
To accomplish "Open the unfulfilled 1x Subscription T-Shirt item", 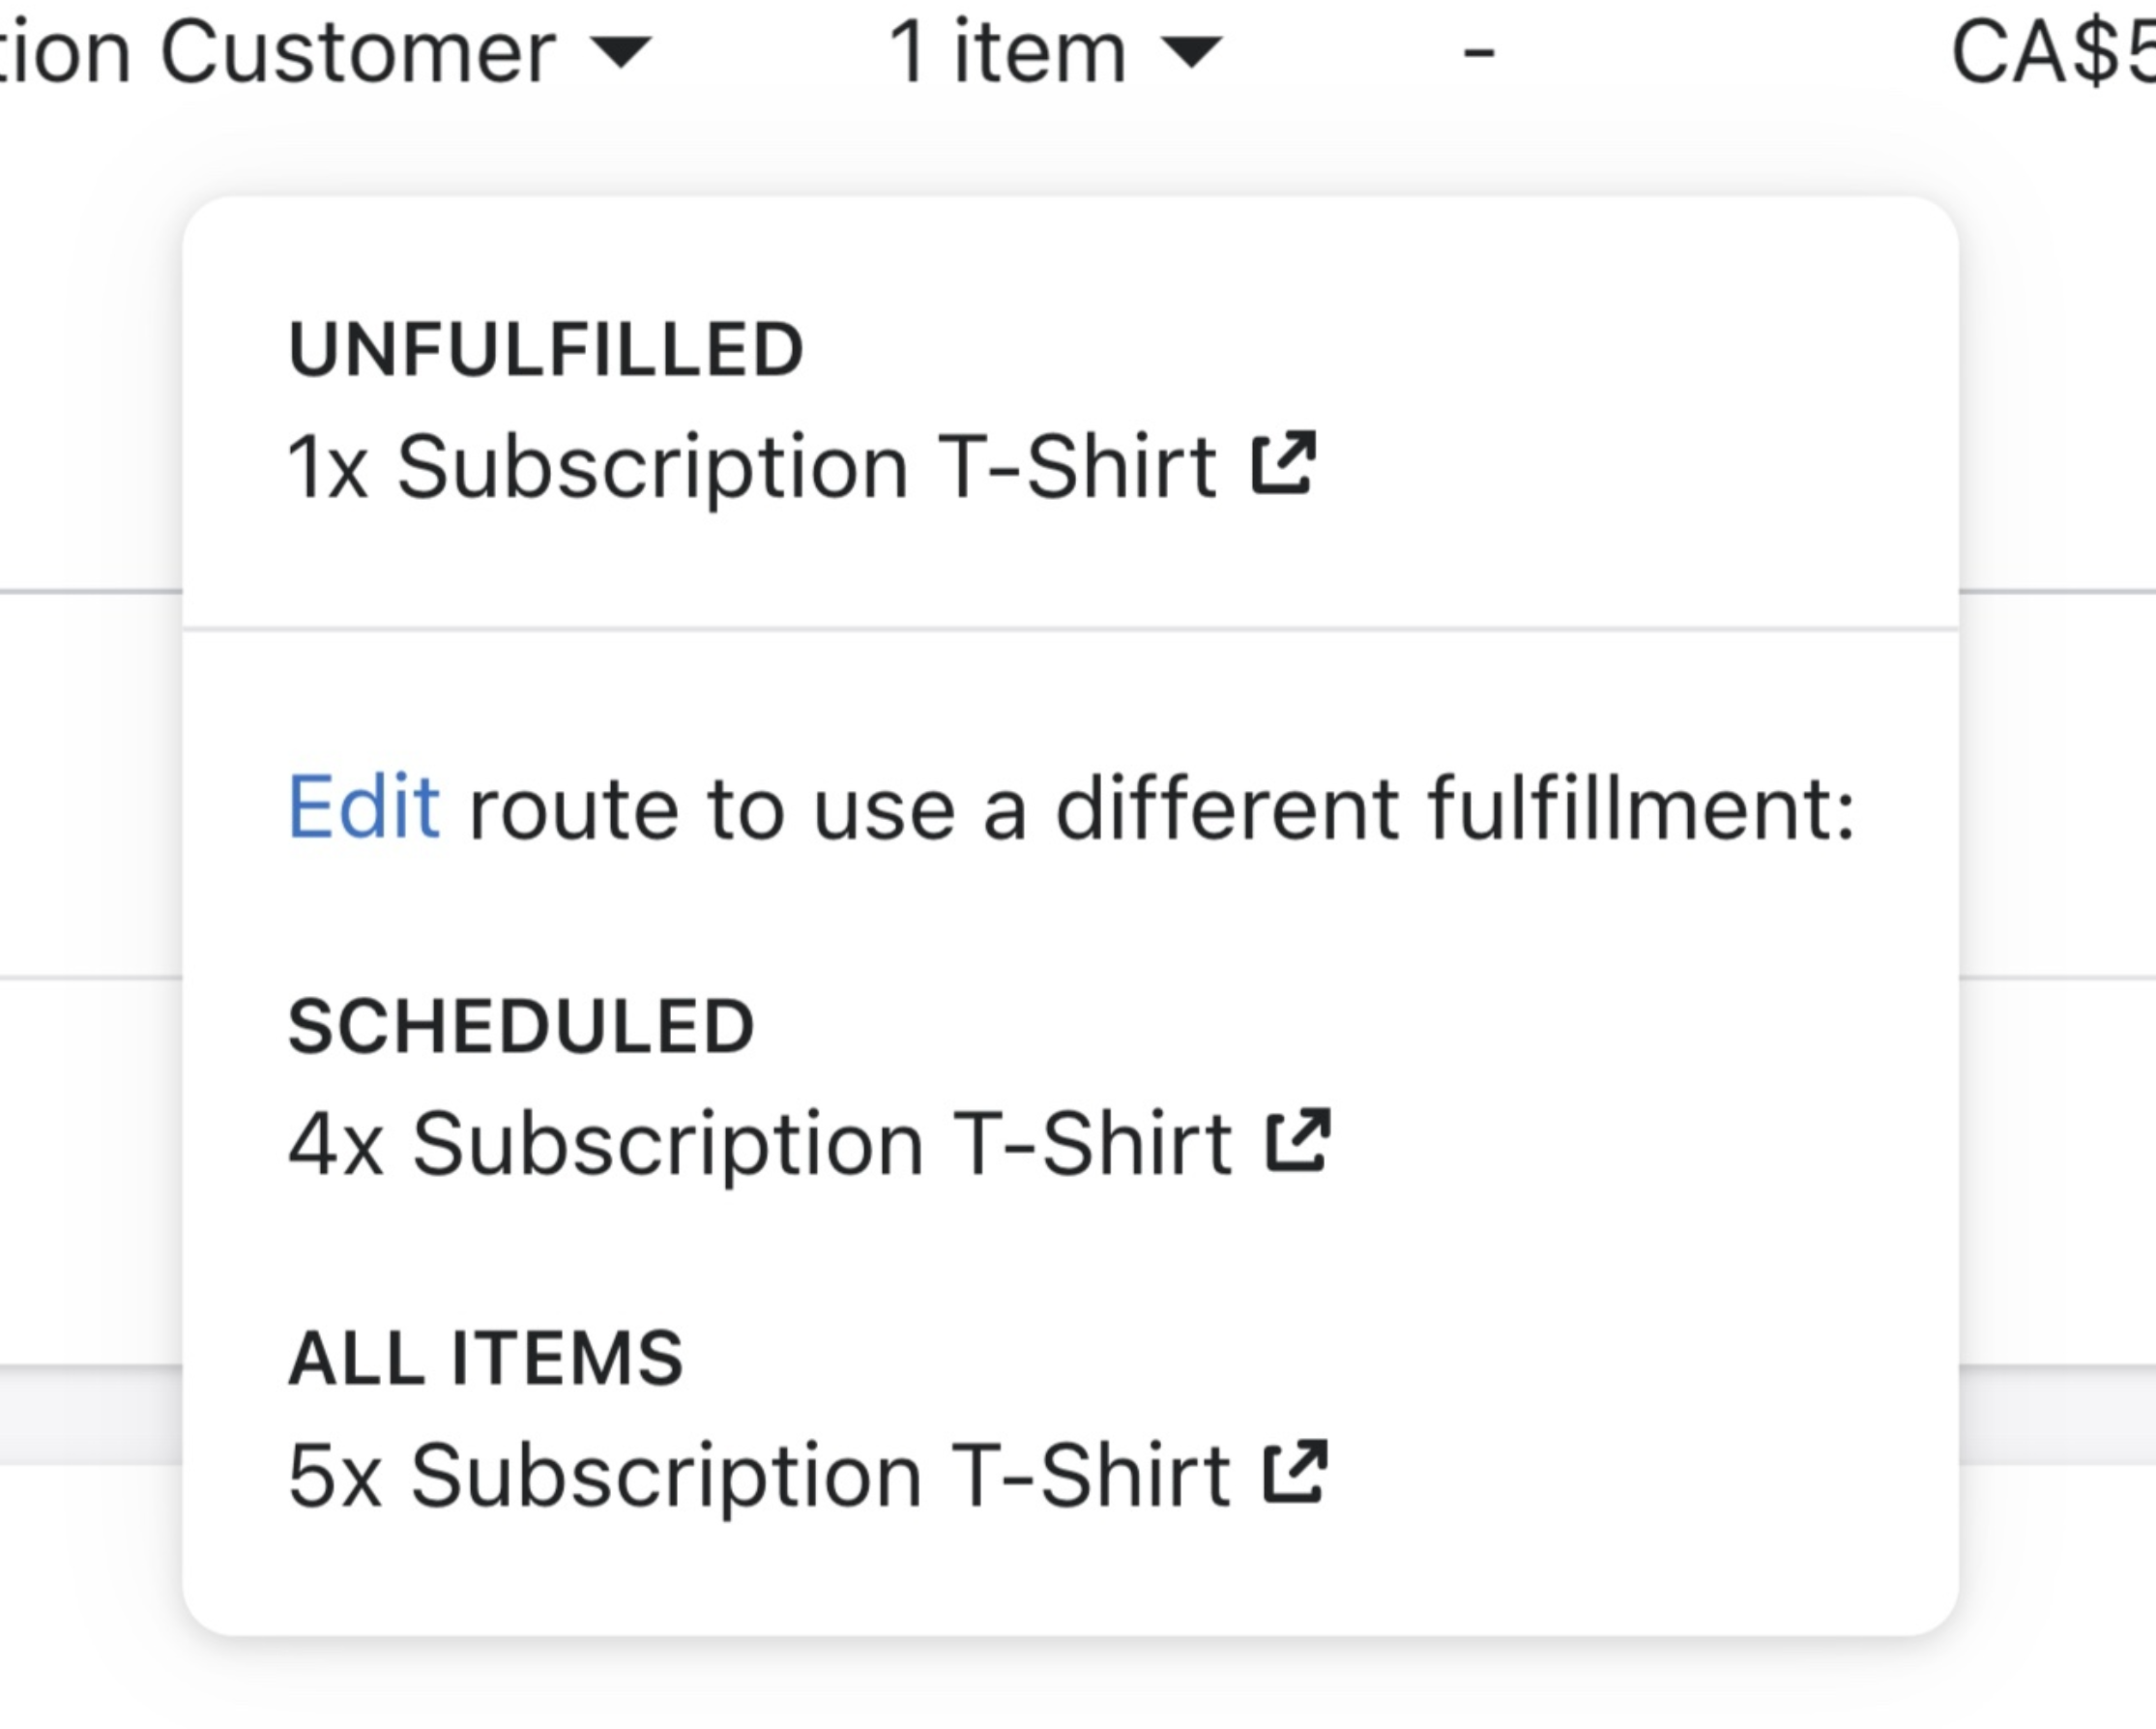I will pyautogui.click(x=751, y=466).
